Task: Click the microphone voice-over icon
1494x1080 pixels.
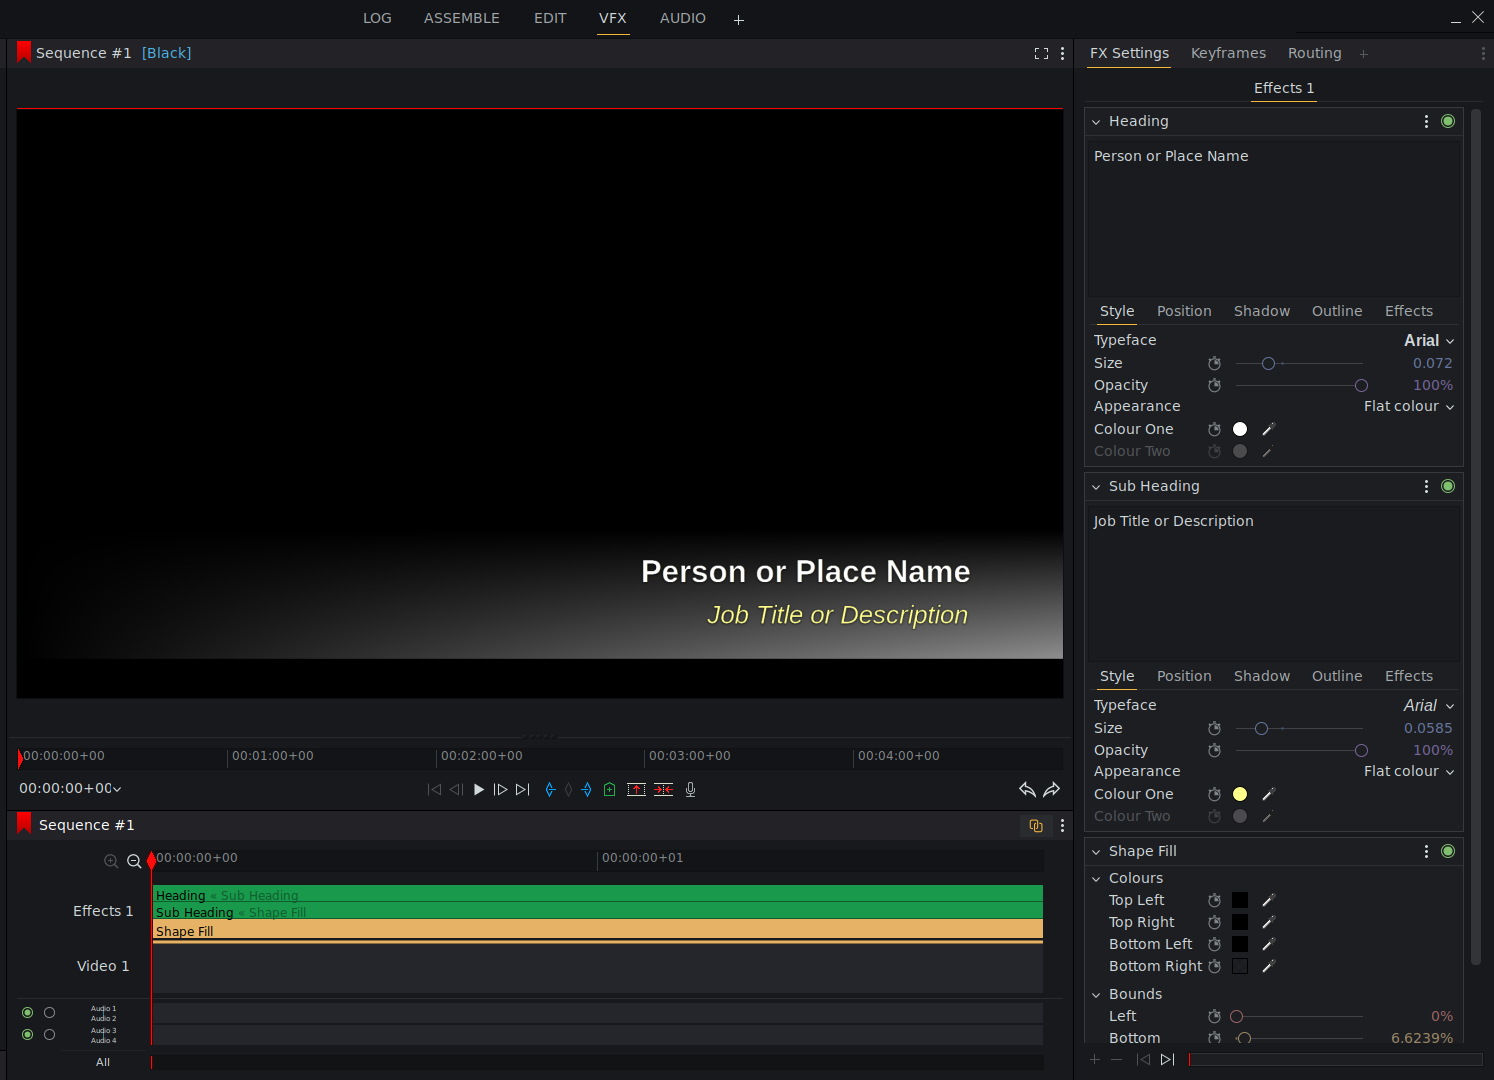Action: 690,790
